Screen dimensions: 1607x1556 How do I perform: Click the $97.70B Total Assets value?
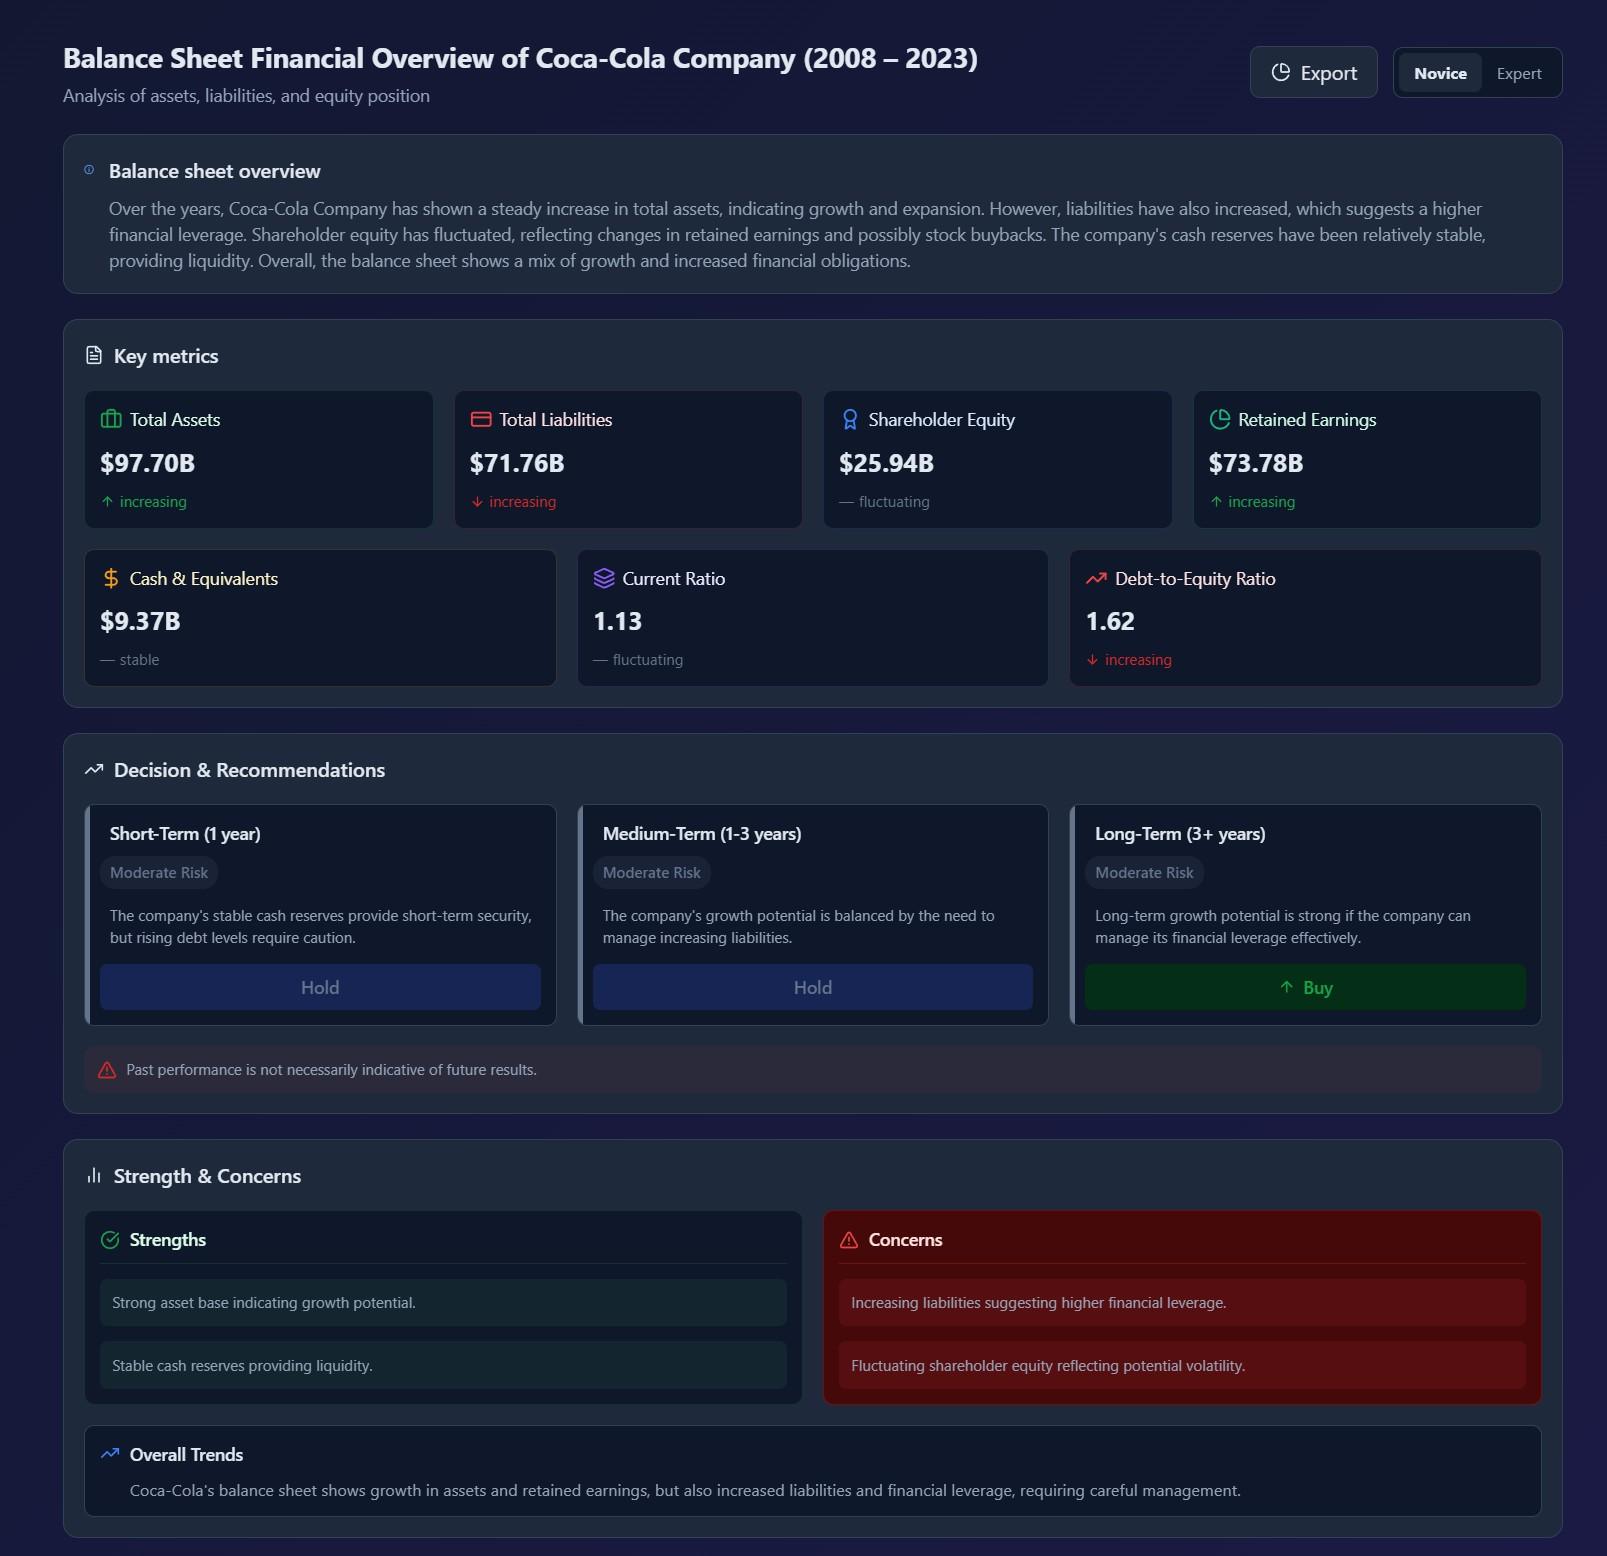(x=148, y=463)
